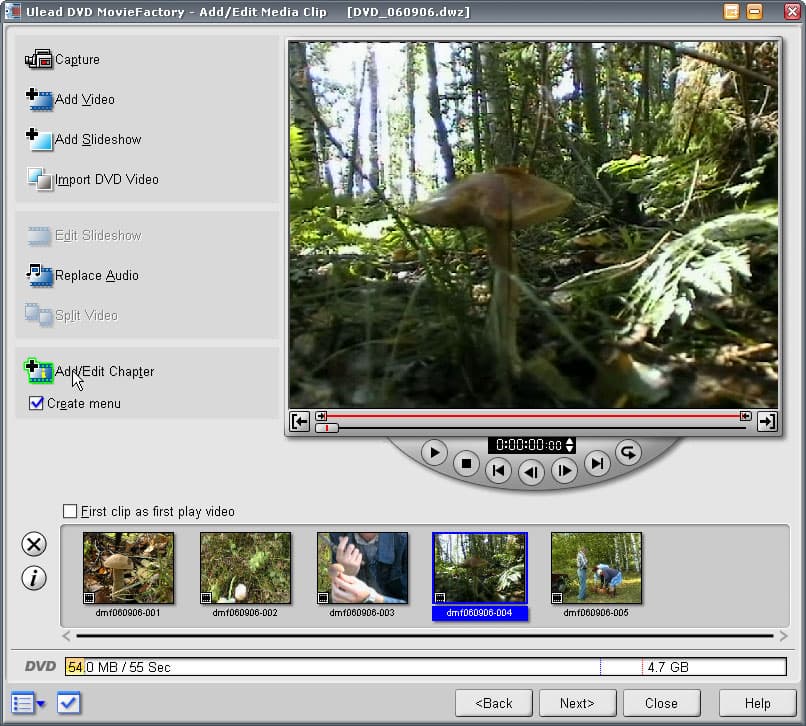Screen dimensions: 806x726
Task: Show clip properties with the info icon
Action: (34, 578)
